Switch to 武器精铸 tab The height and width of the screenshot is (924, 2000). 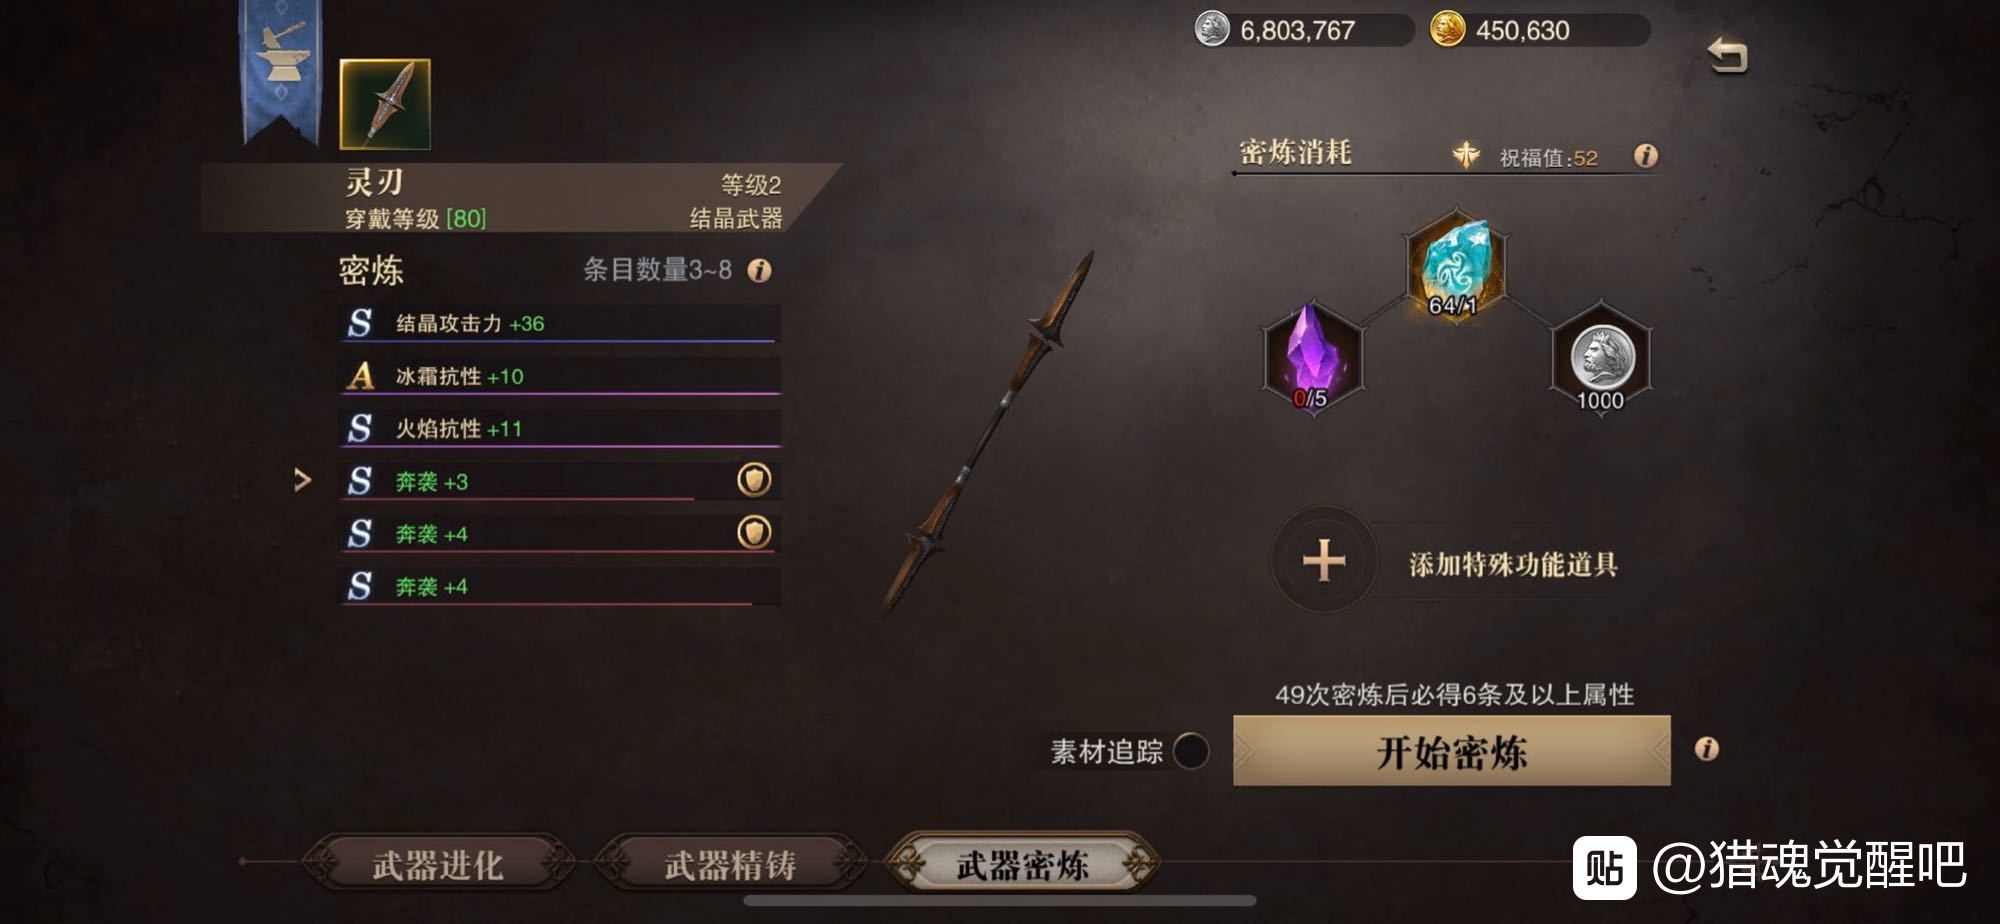[730, 864]
